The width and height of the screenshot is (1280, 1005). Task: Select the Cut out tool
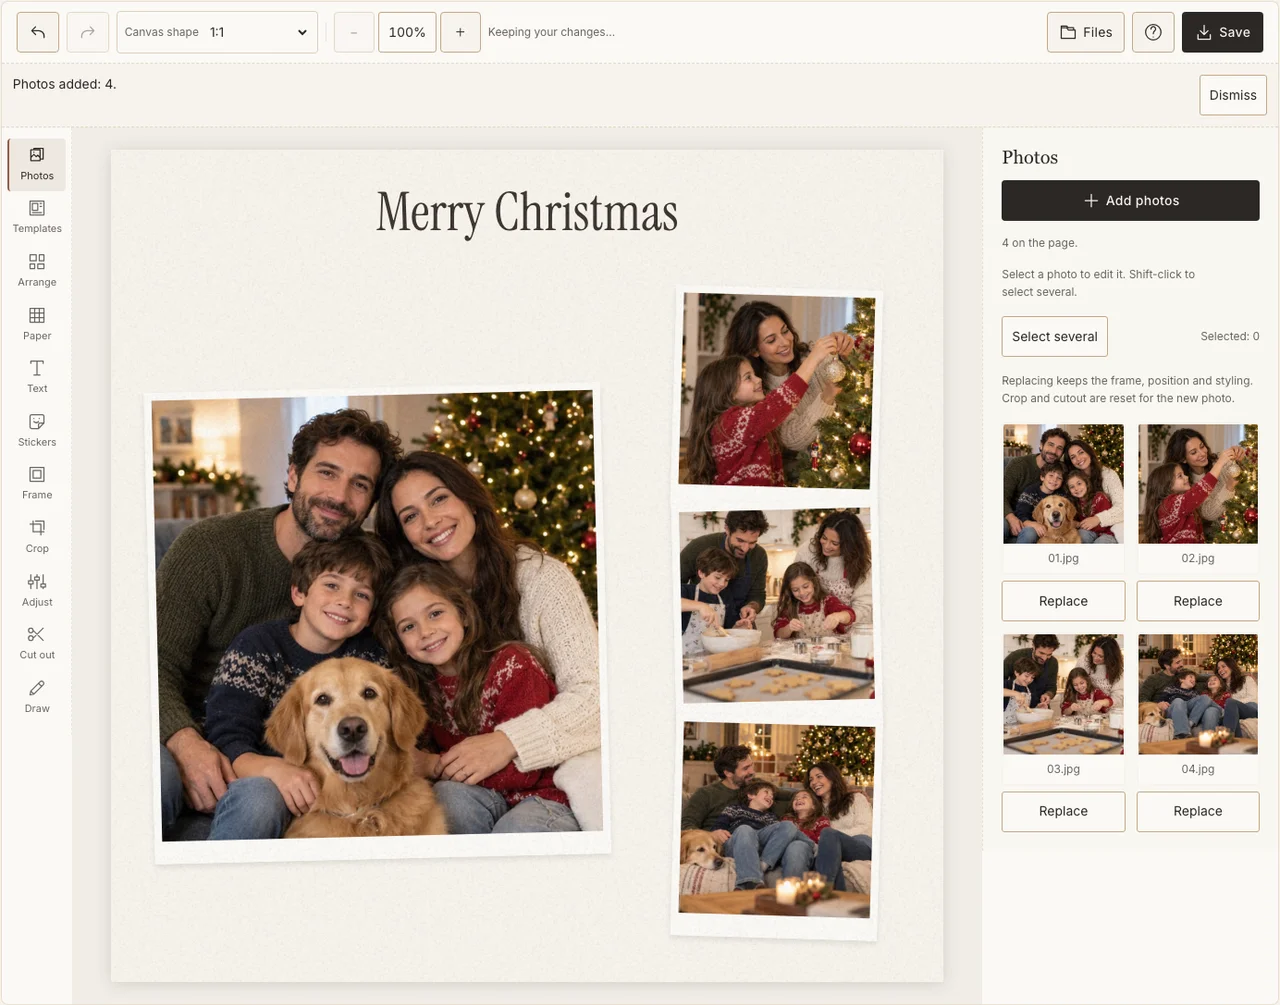[37, 644]
